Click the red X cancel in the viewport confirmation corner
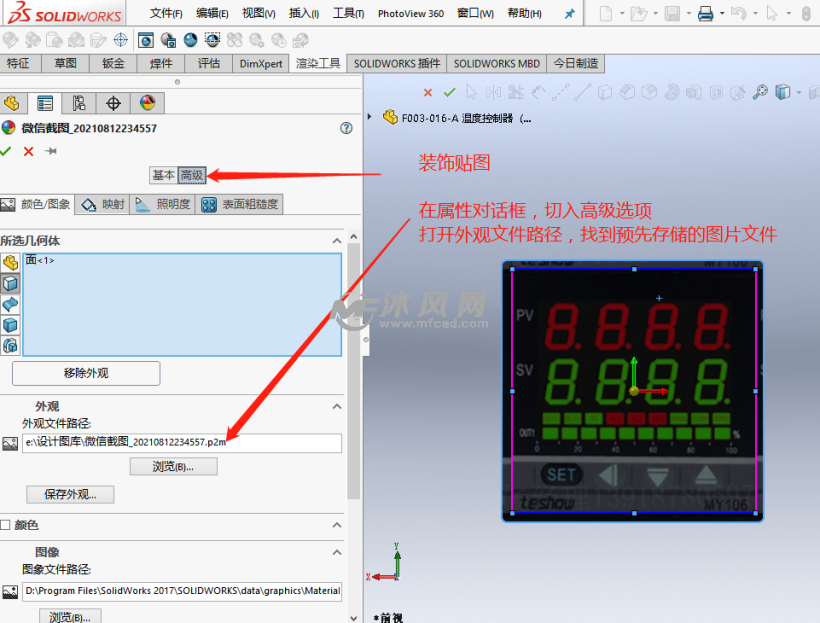The image size is (820, 623). click(428, 93)
